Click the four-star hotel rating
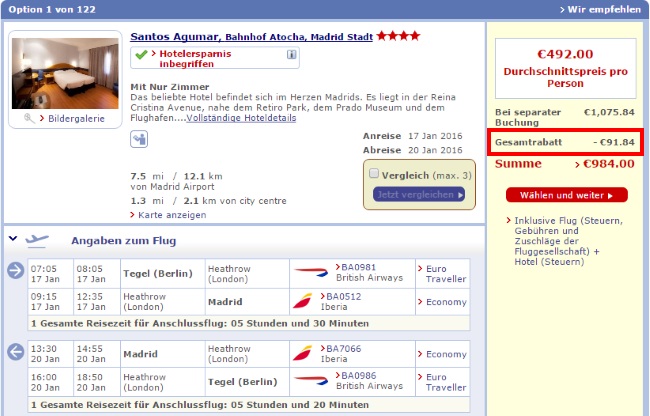This screenshot has height=416, width=650. [x=398, y=36]
